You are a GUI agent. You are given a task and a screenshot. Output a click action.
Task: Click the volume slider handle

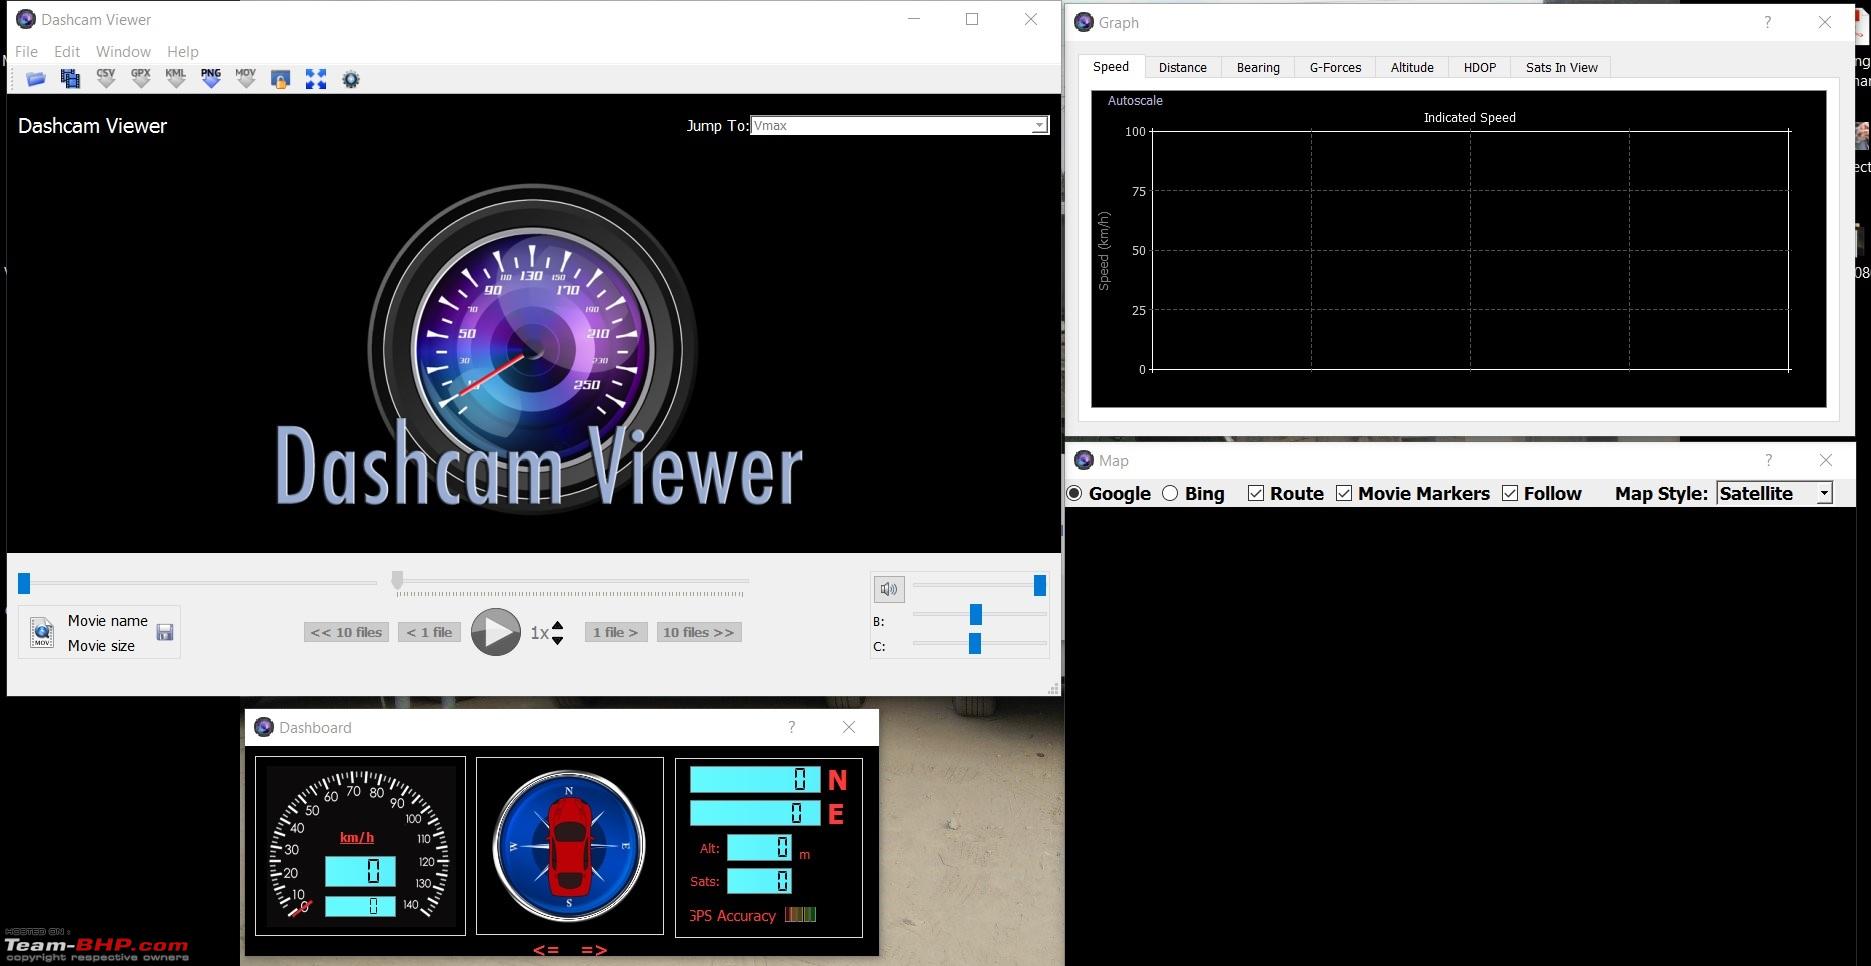tap(1040, 585)
